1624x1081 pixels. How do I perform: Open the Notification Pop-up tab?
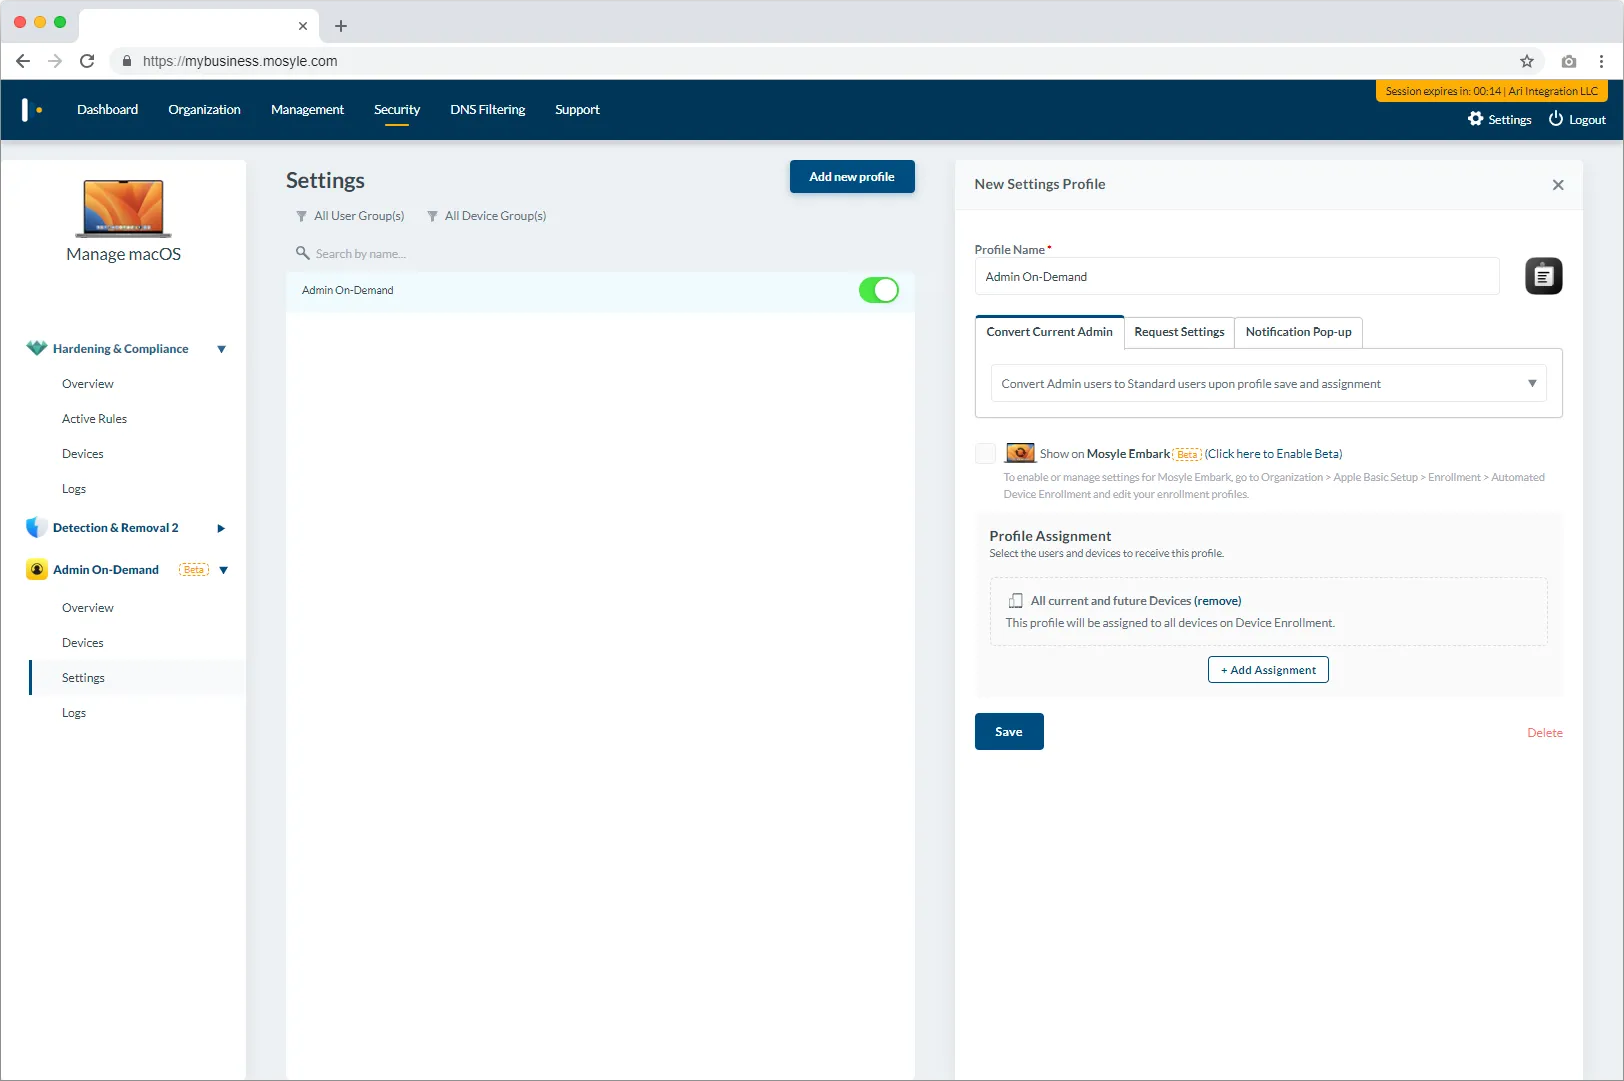(x=1297, y=332)
